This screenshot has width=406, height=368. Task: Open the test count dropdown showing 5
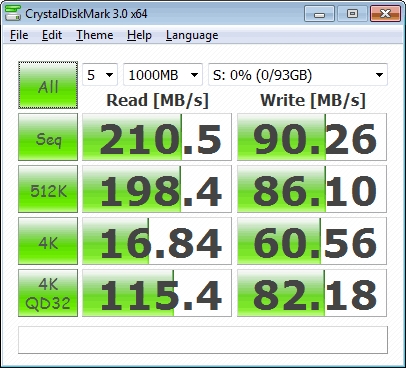click(x=100, y=75)
